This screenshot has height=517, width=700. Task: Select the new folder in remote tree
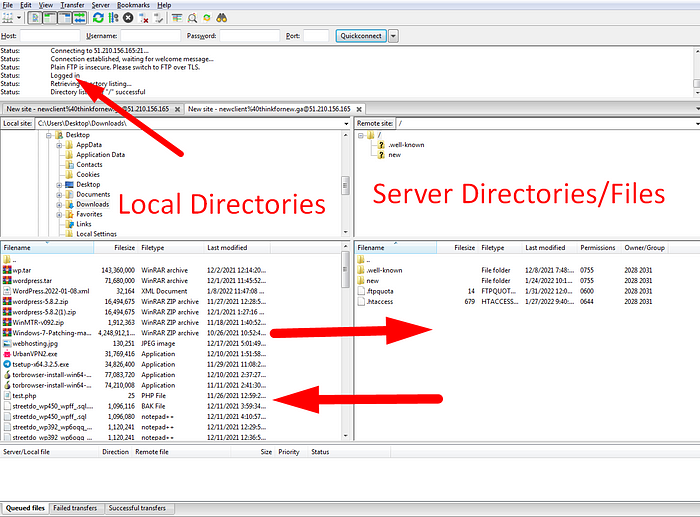(x=394, y=155)
